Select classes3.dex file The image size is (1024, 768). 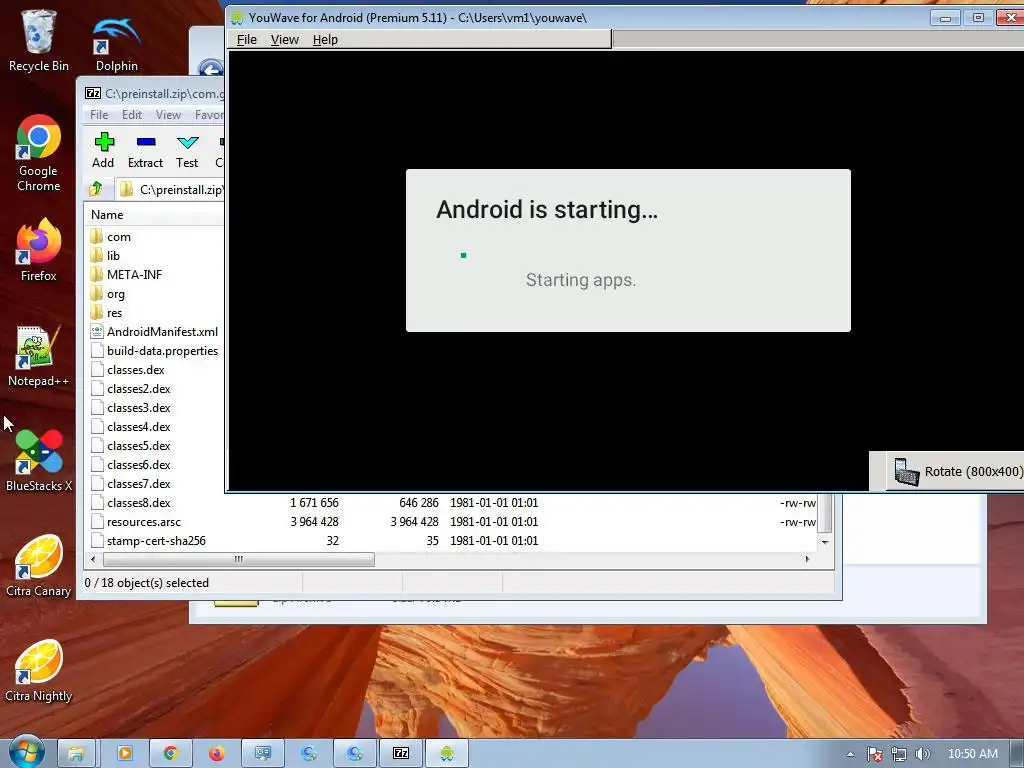[x=138, y=408]
